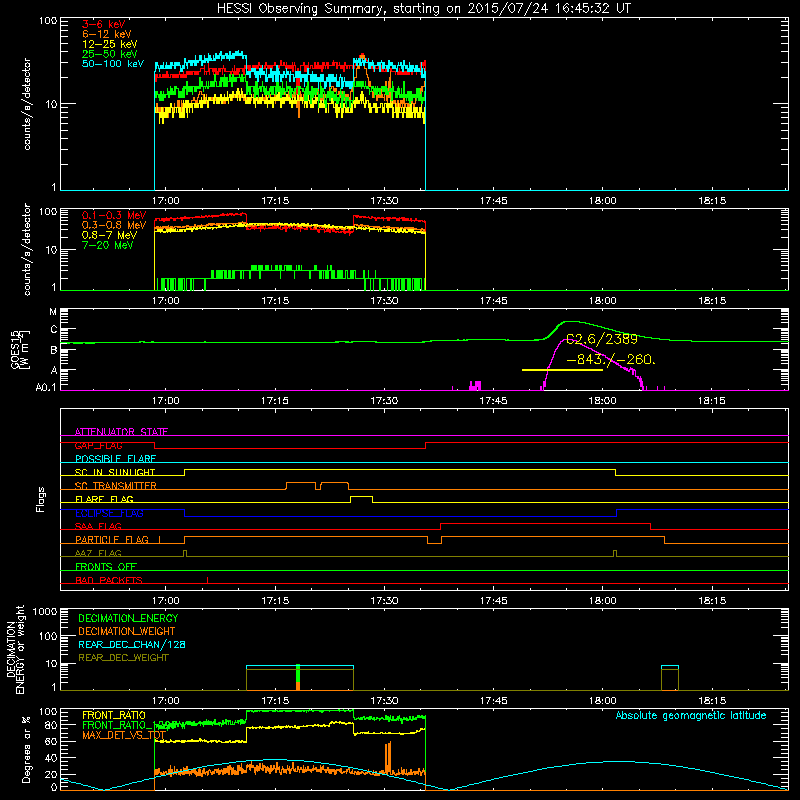Image resolution: width=800 pixels, height=800 pixels.
Task: Click the vertical Flags axis label
Action: [41, 499]
